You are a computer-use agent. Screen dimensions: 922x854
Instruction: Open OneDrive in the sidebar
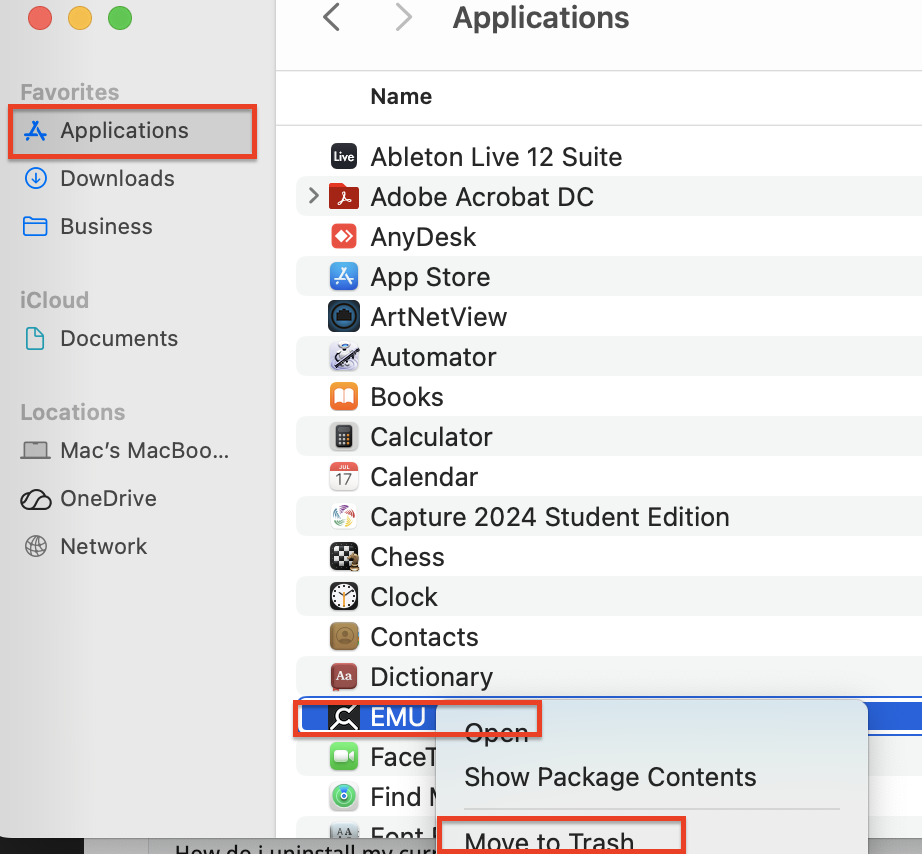point(109,499)
